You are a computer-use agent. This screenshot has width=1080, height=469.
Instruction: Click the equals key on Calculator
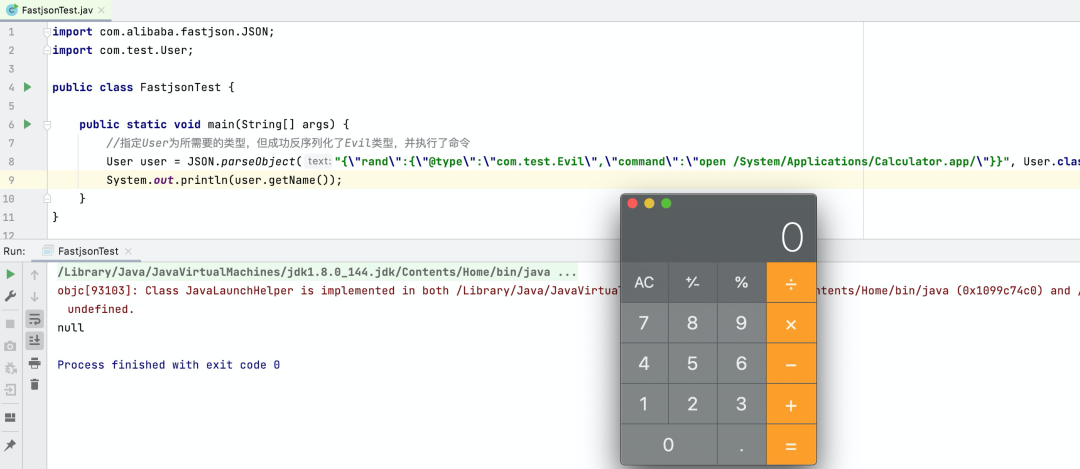pyautogui.click(x=791, y=445)
